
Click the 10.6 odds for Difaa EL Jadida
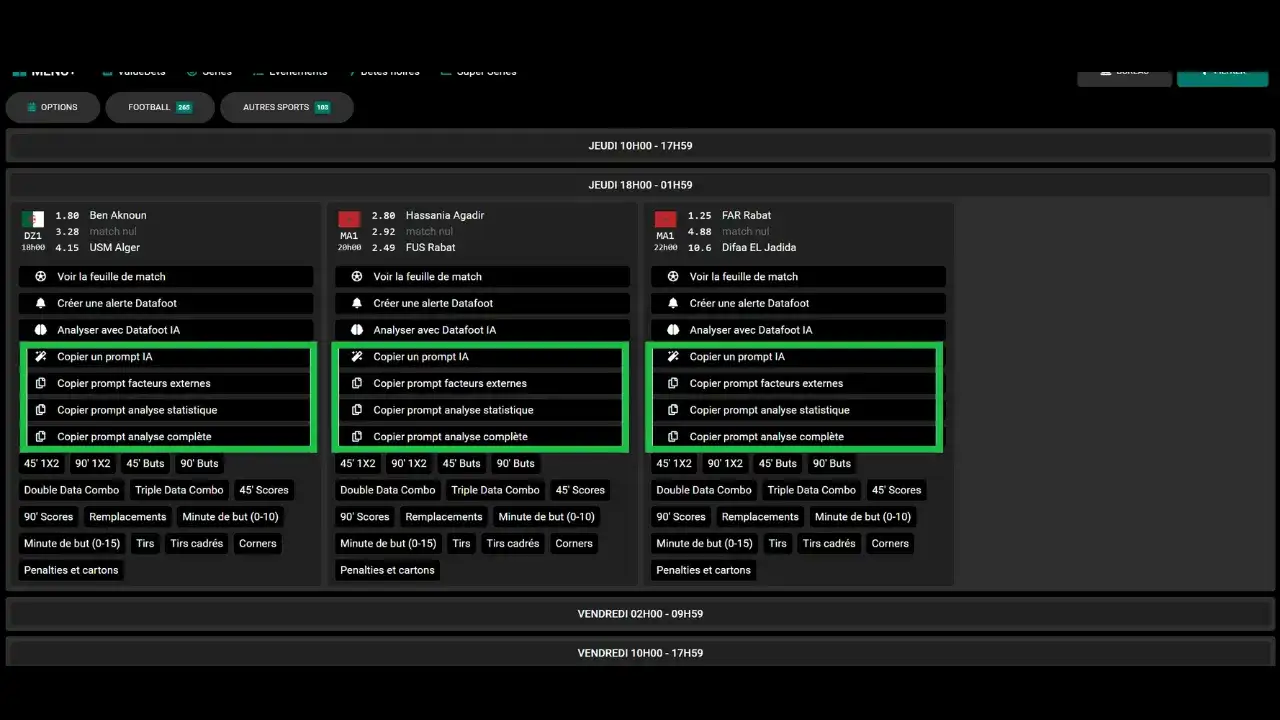700,248
